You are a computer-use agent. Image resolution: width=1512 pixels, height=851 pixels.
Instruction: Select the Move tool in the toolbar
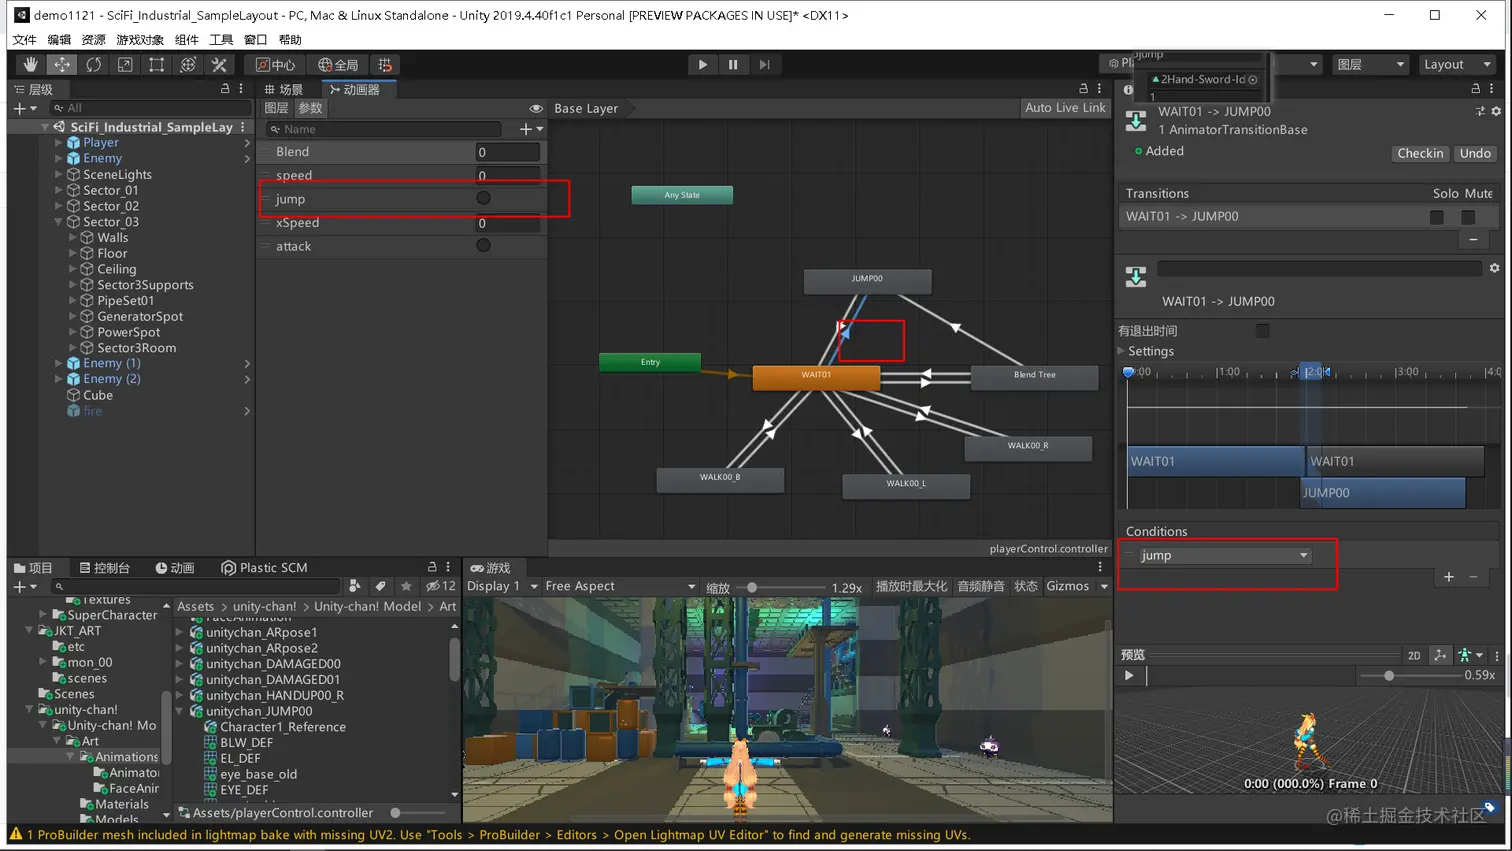pos(62,64)
